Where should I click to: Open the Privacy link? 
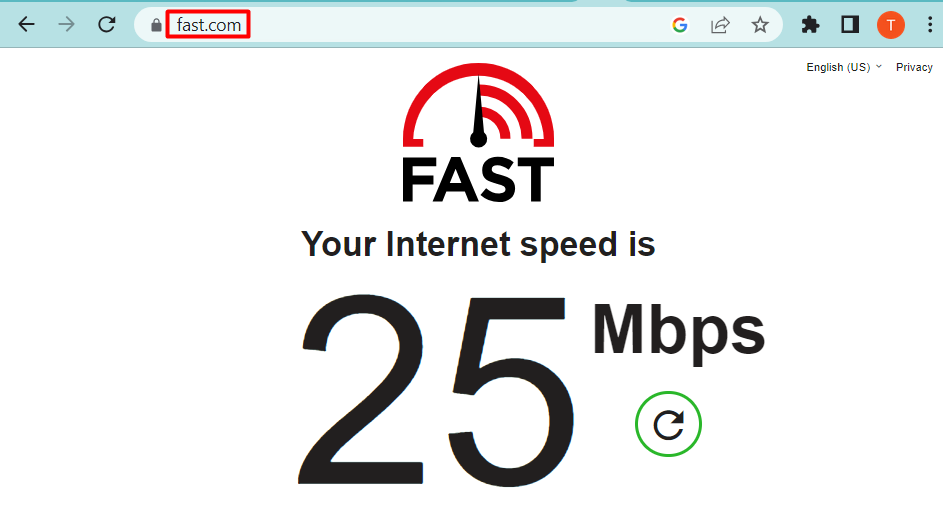click(x=914, y=67)
